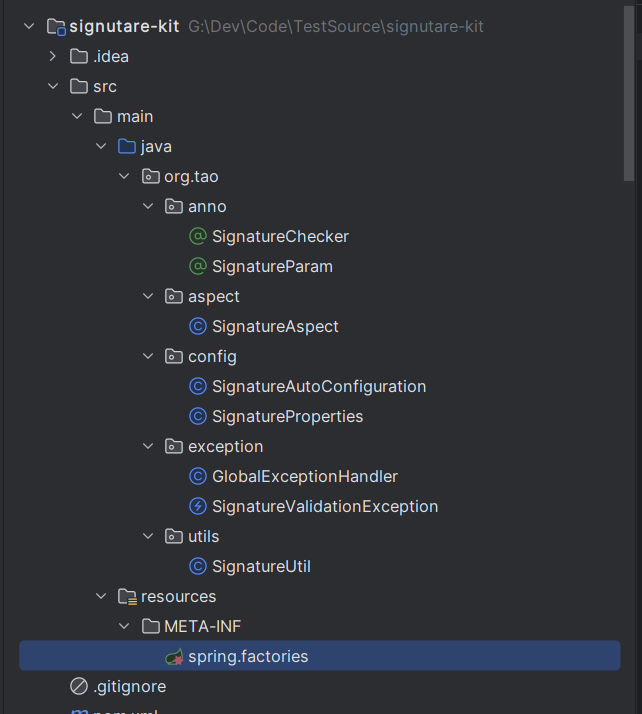Click the signutare-kit module icon

coord(56,27)
